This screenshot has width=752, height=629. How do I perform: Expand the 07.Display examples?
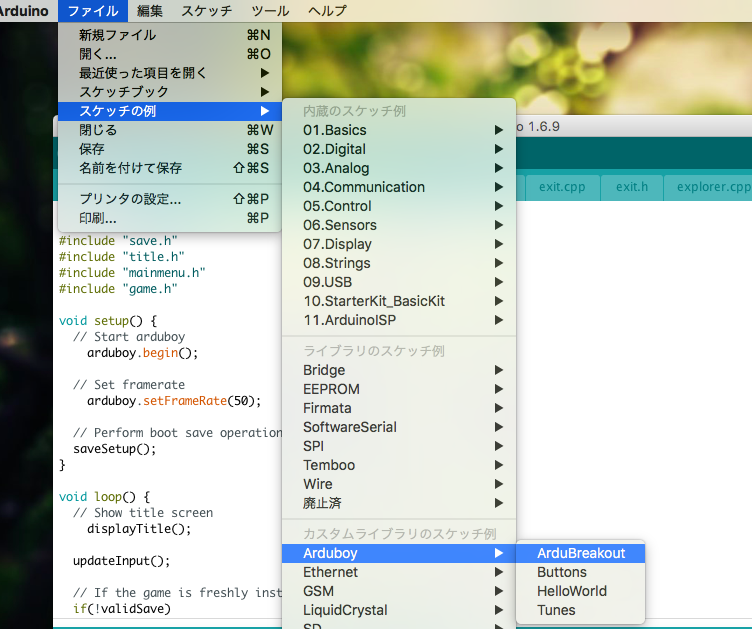tap(399, 244)
